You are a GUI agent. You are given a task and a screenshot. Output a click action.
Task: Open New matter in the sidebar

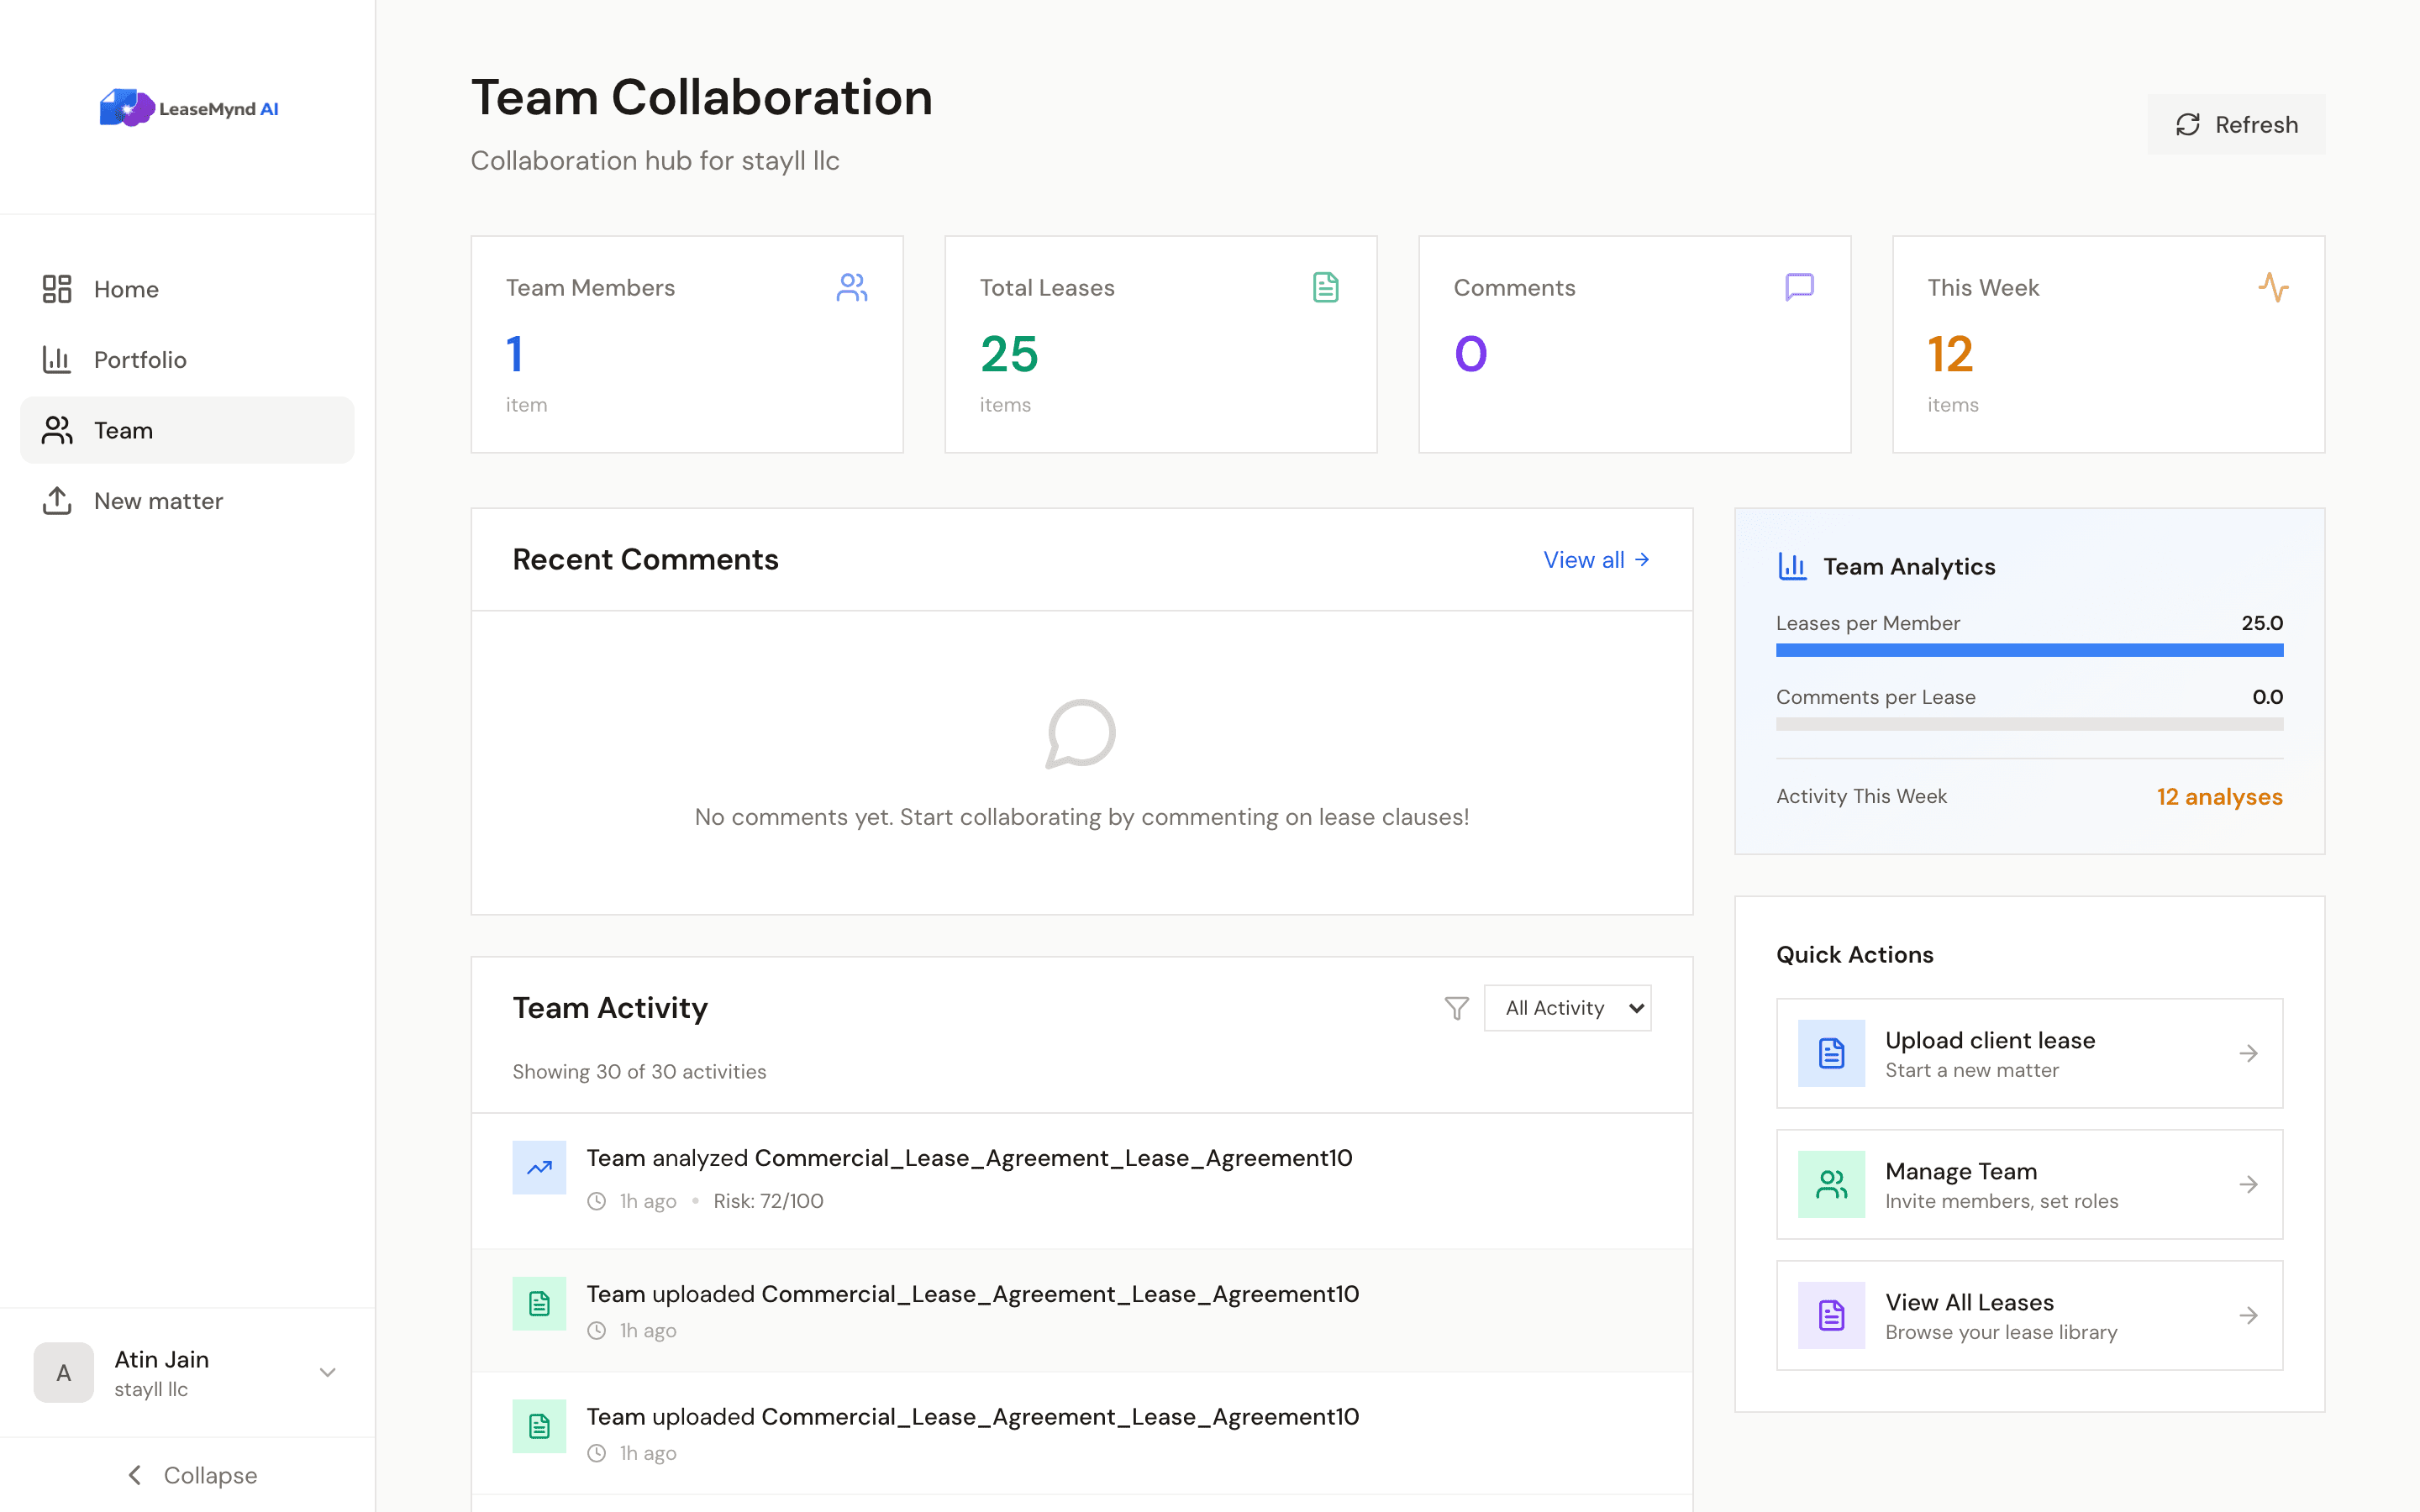[187, 501]
